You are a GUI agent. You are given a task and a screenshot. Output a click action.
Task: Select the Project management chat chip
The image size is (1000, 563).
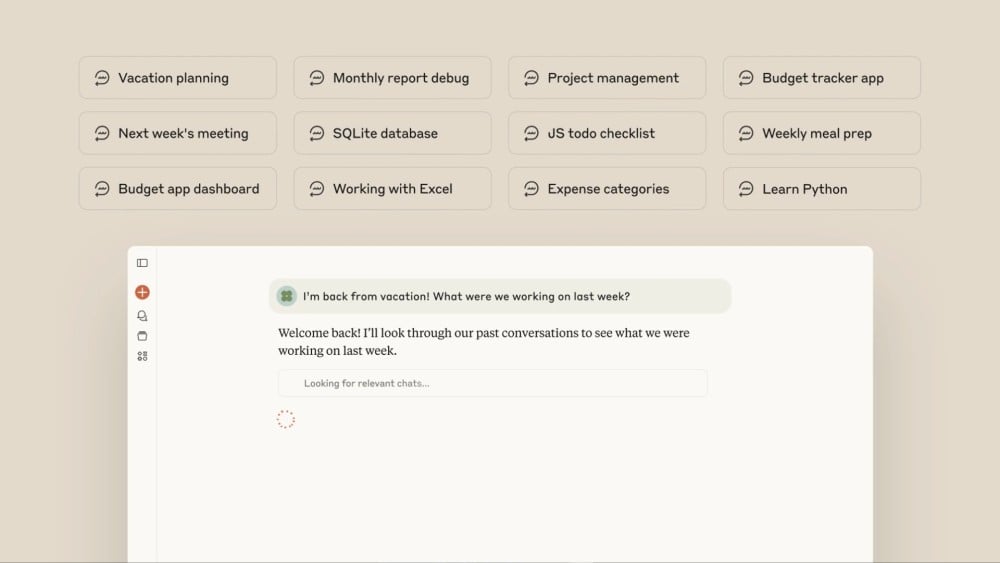607,78
